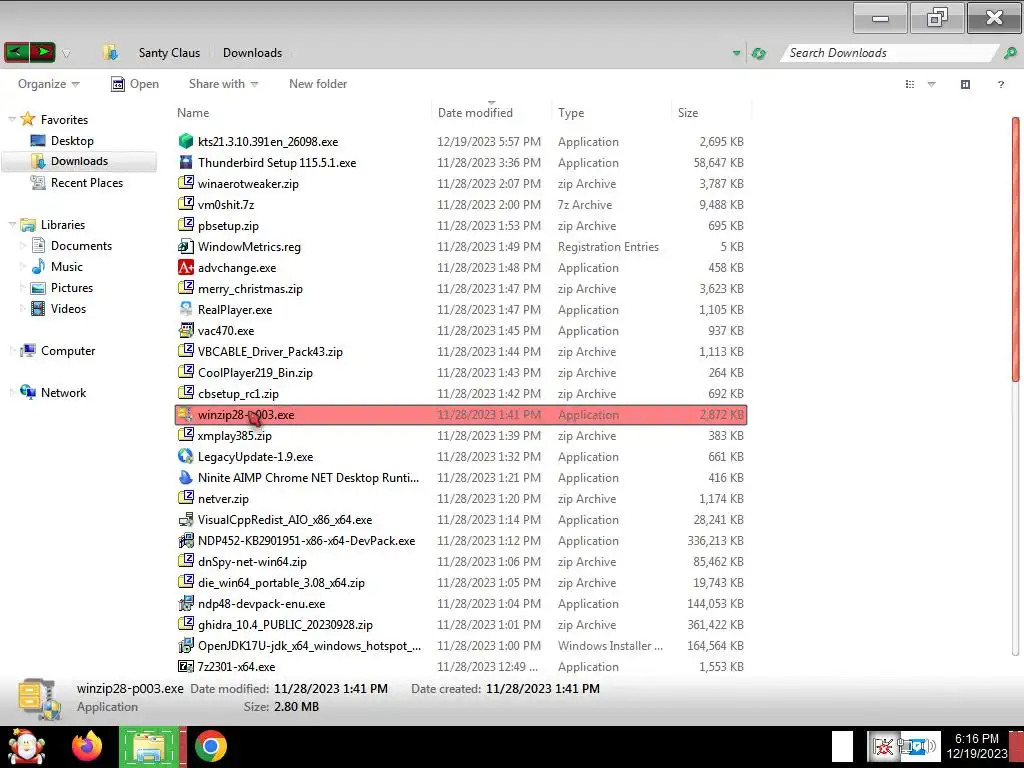
Task: Open the Santa Start button
Action: pyautogui.click(x=27, y=746)
